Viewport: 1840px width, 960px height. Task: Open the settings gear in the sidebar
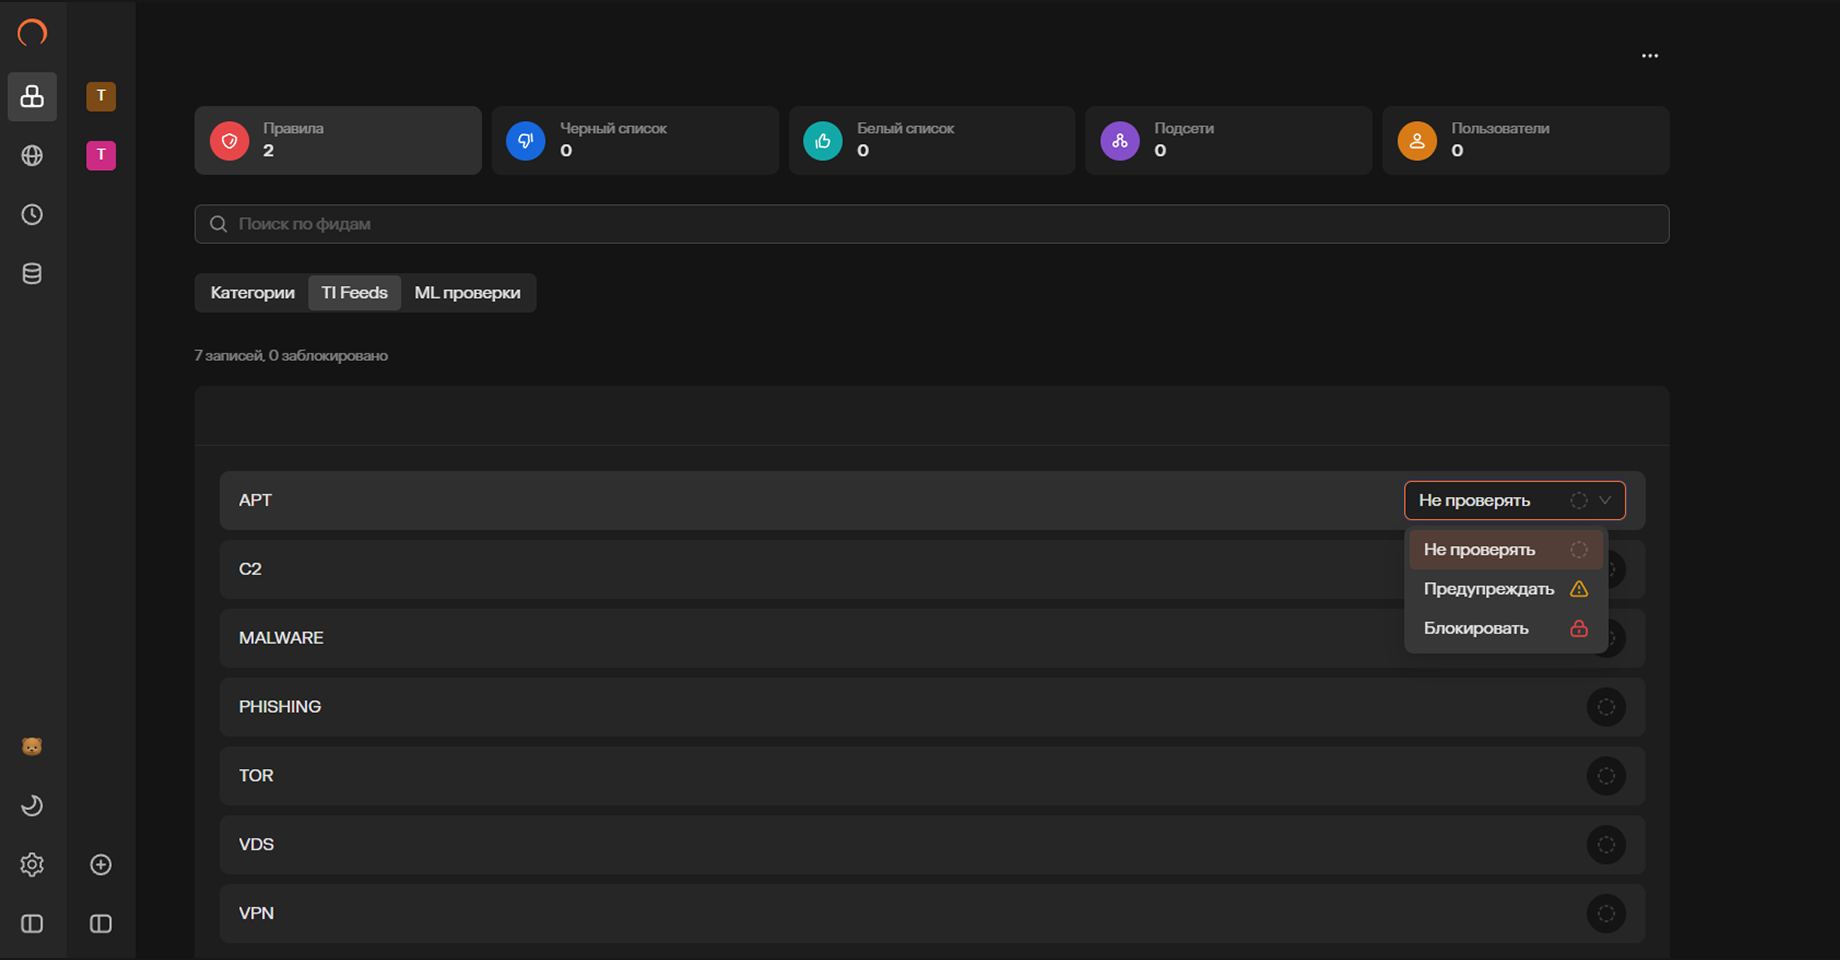click(x=32, y=864)
